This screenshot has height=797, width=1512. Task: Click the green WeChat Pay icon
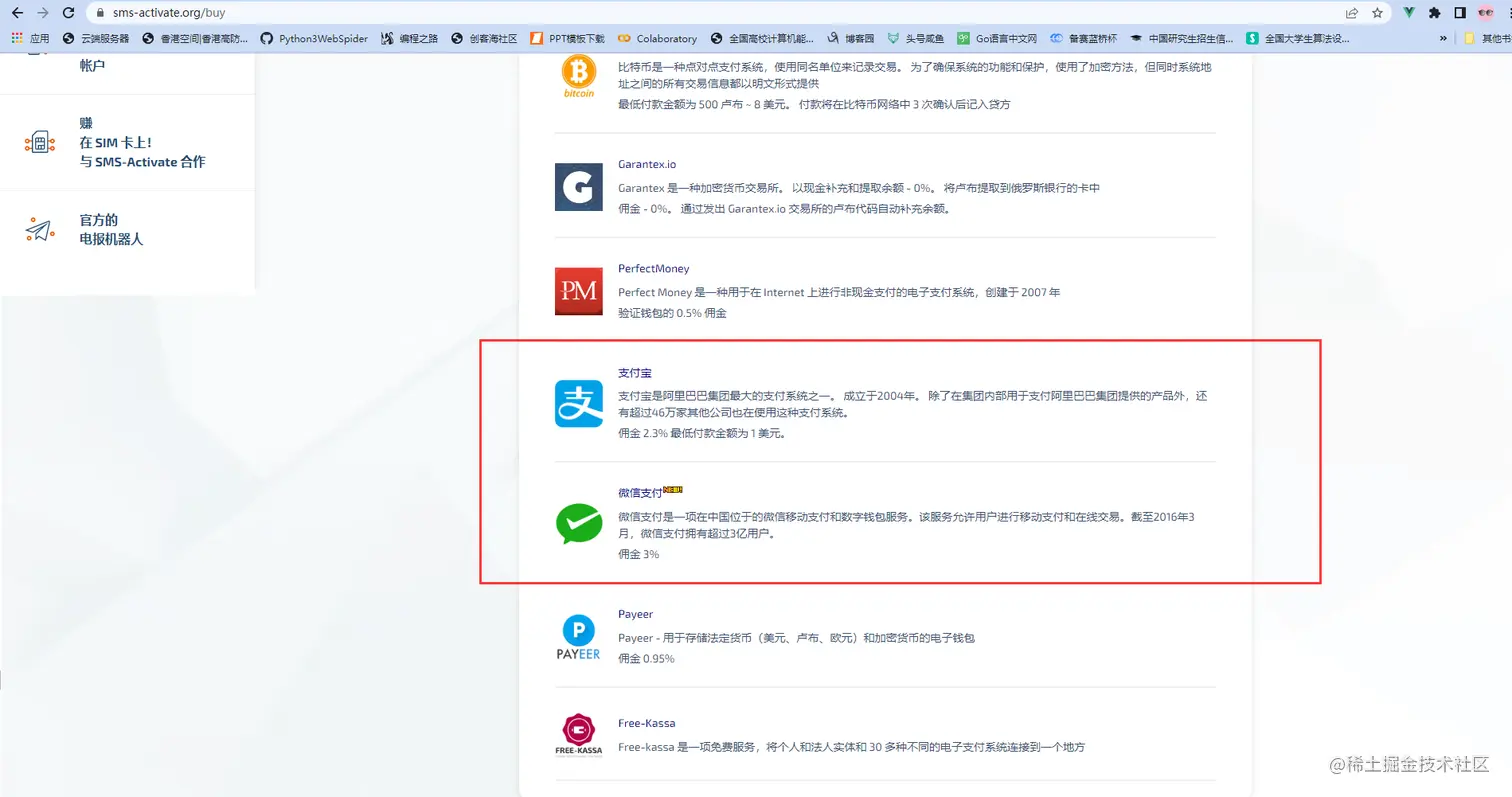tap(578, 524)
